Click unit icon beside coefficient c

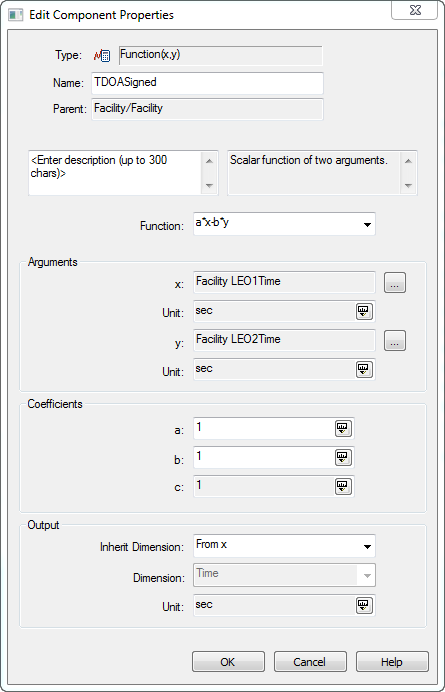pos(343,486)
